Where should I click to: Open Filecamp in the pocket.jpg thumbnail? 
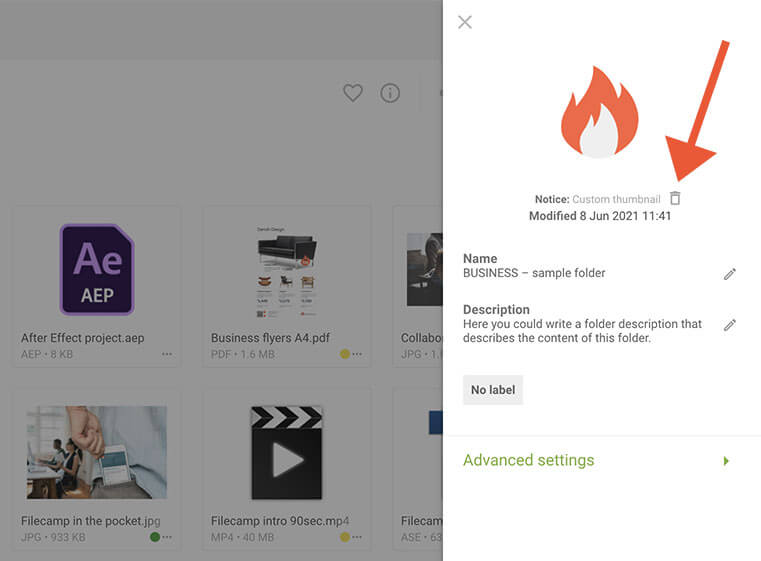97,452
